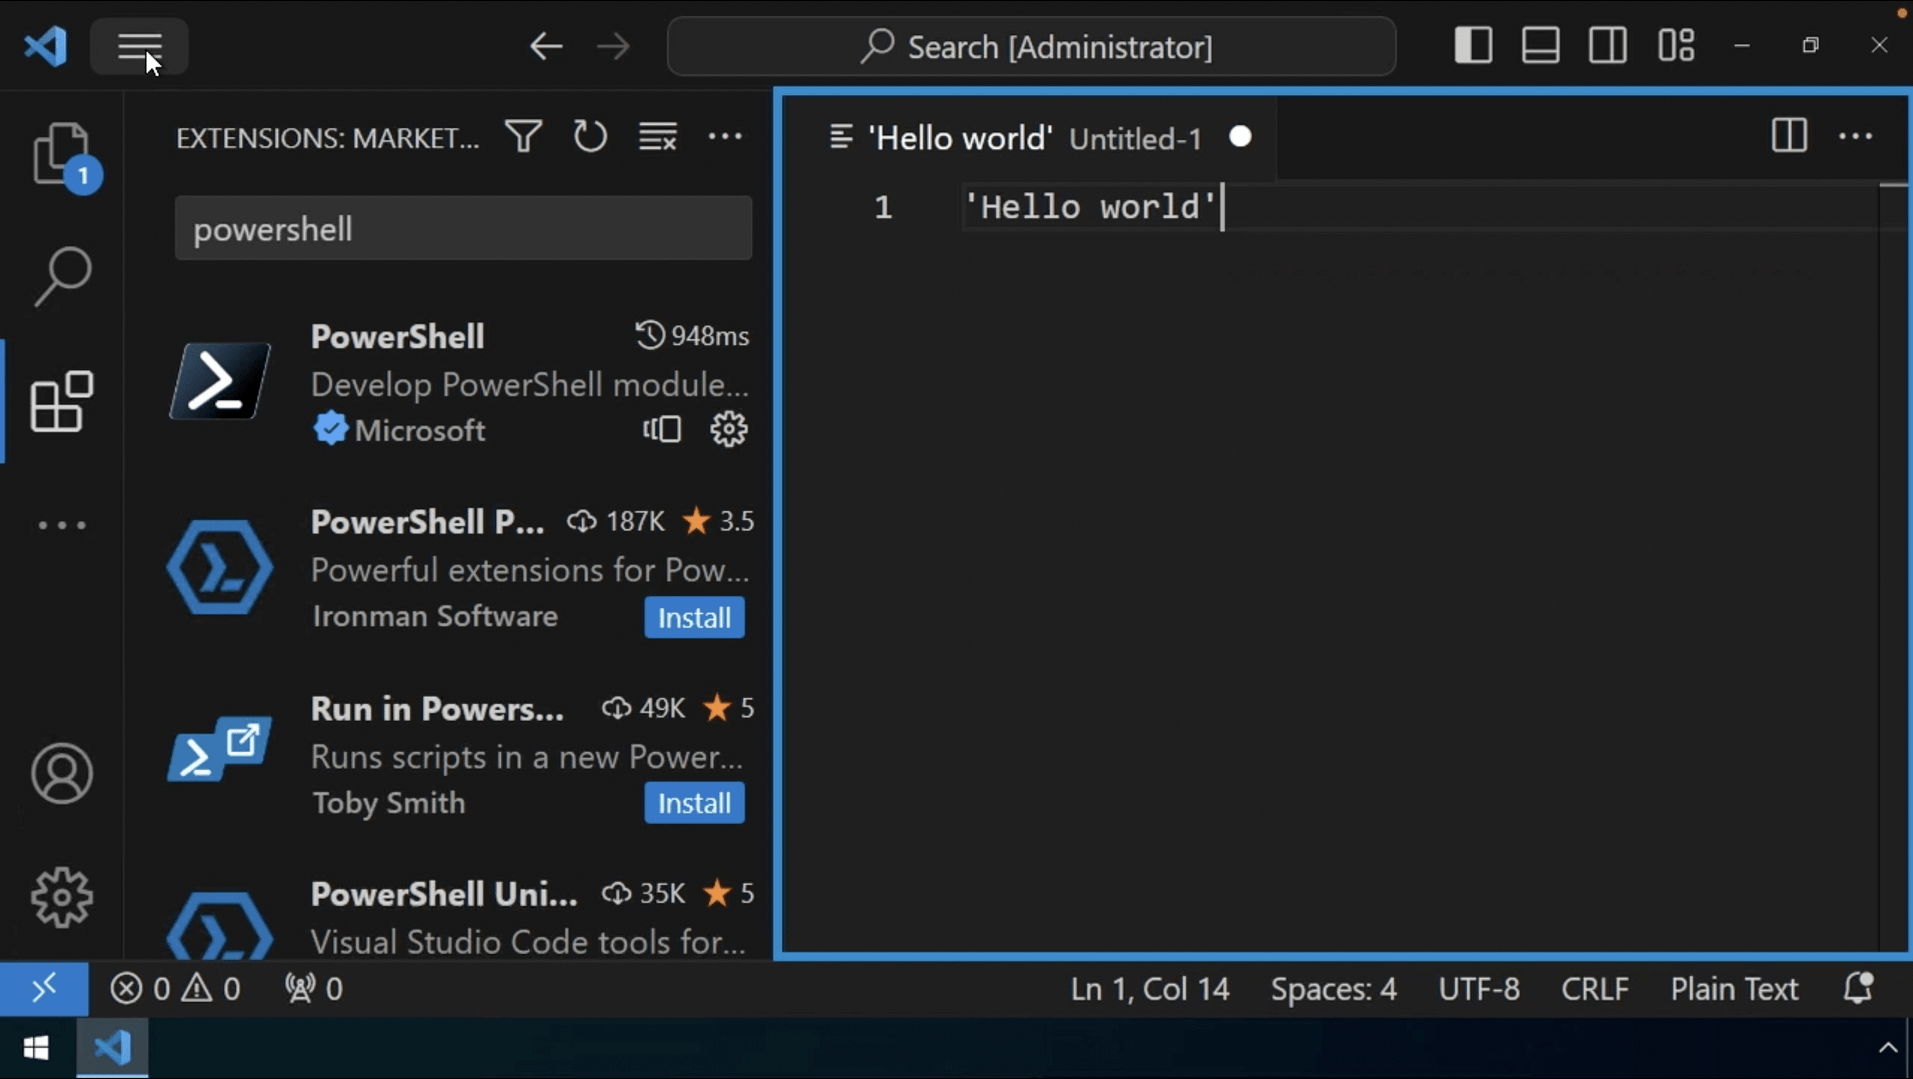Click the 948ms activation time indicator

[x=692, y=336]
